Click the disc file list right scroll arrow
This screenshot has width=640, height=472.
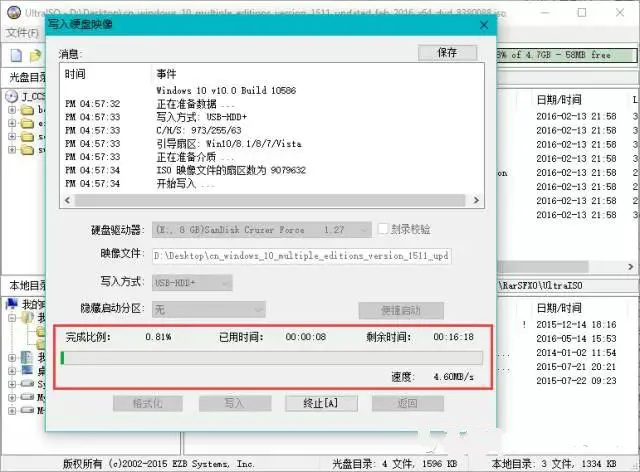pyautogui.click(x=631, y=267)
